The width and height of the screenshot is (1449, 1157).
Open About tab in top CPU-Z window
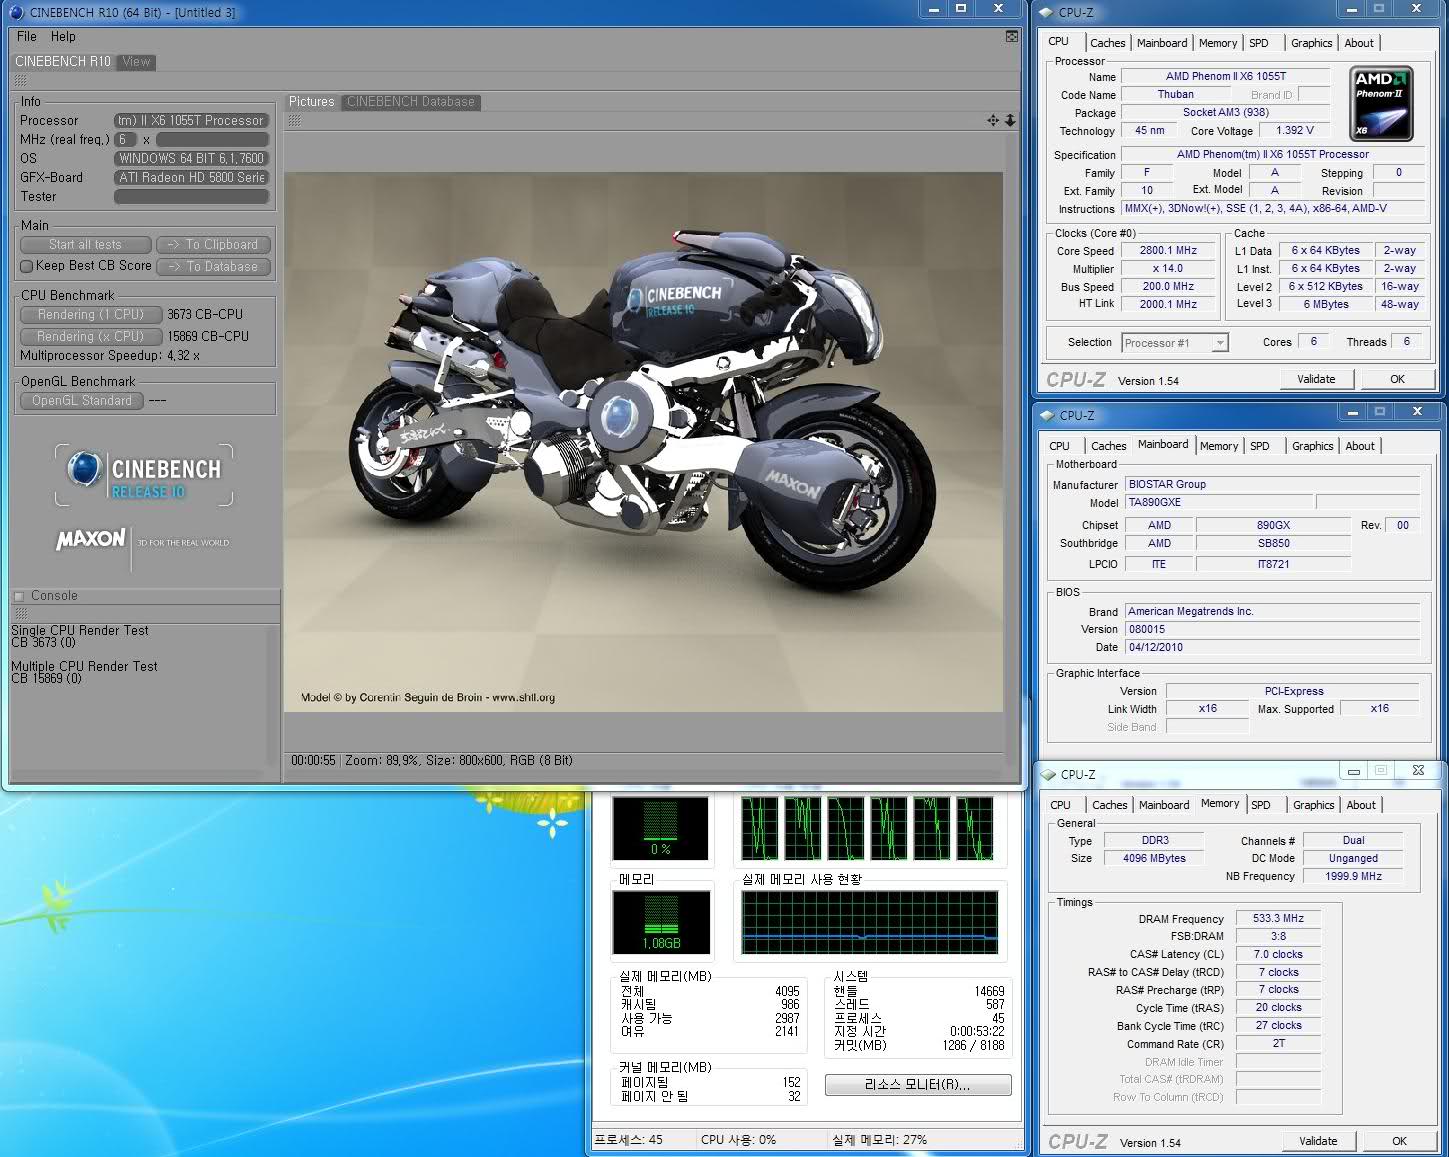click(1359, 43)
